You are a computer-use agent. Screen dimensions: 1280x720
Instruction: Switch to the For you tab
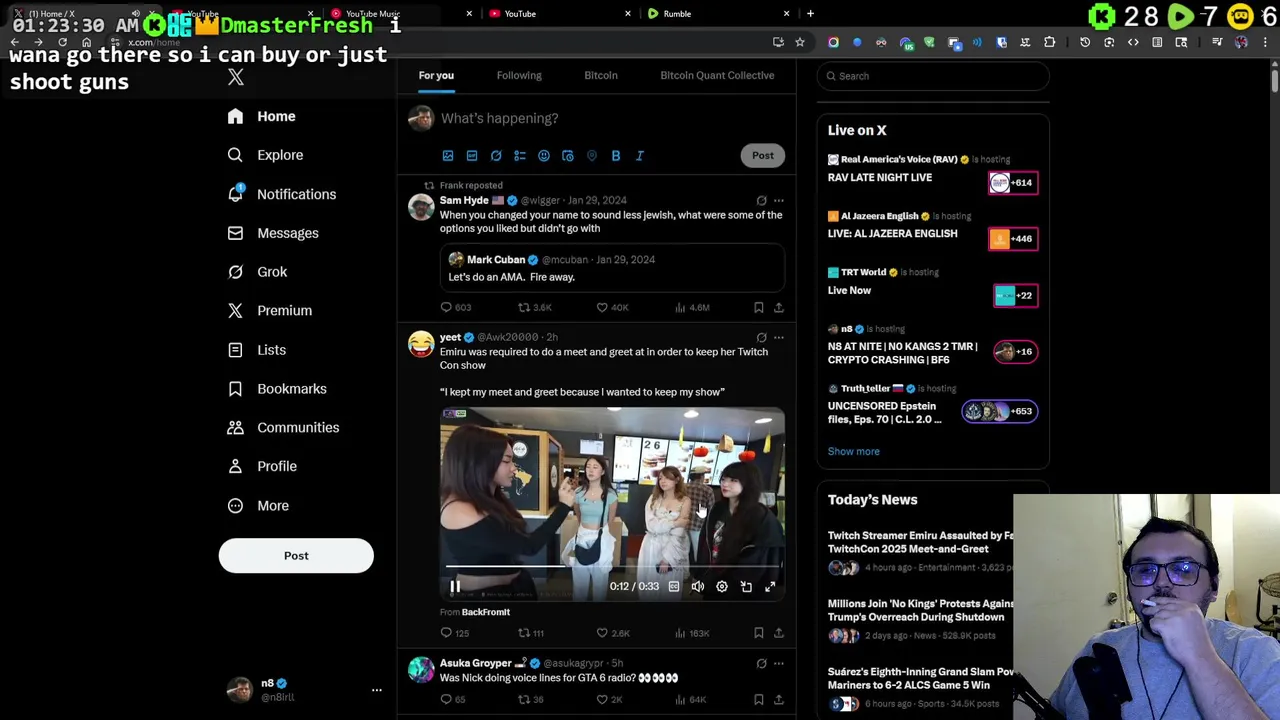point(436,76)
